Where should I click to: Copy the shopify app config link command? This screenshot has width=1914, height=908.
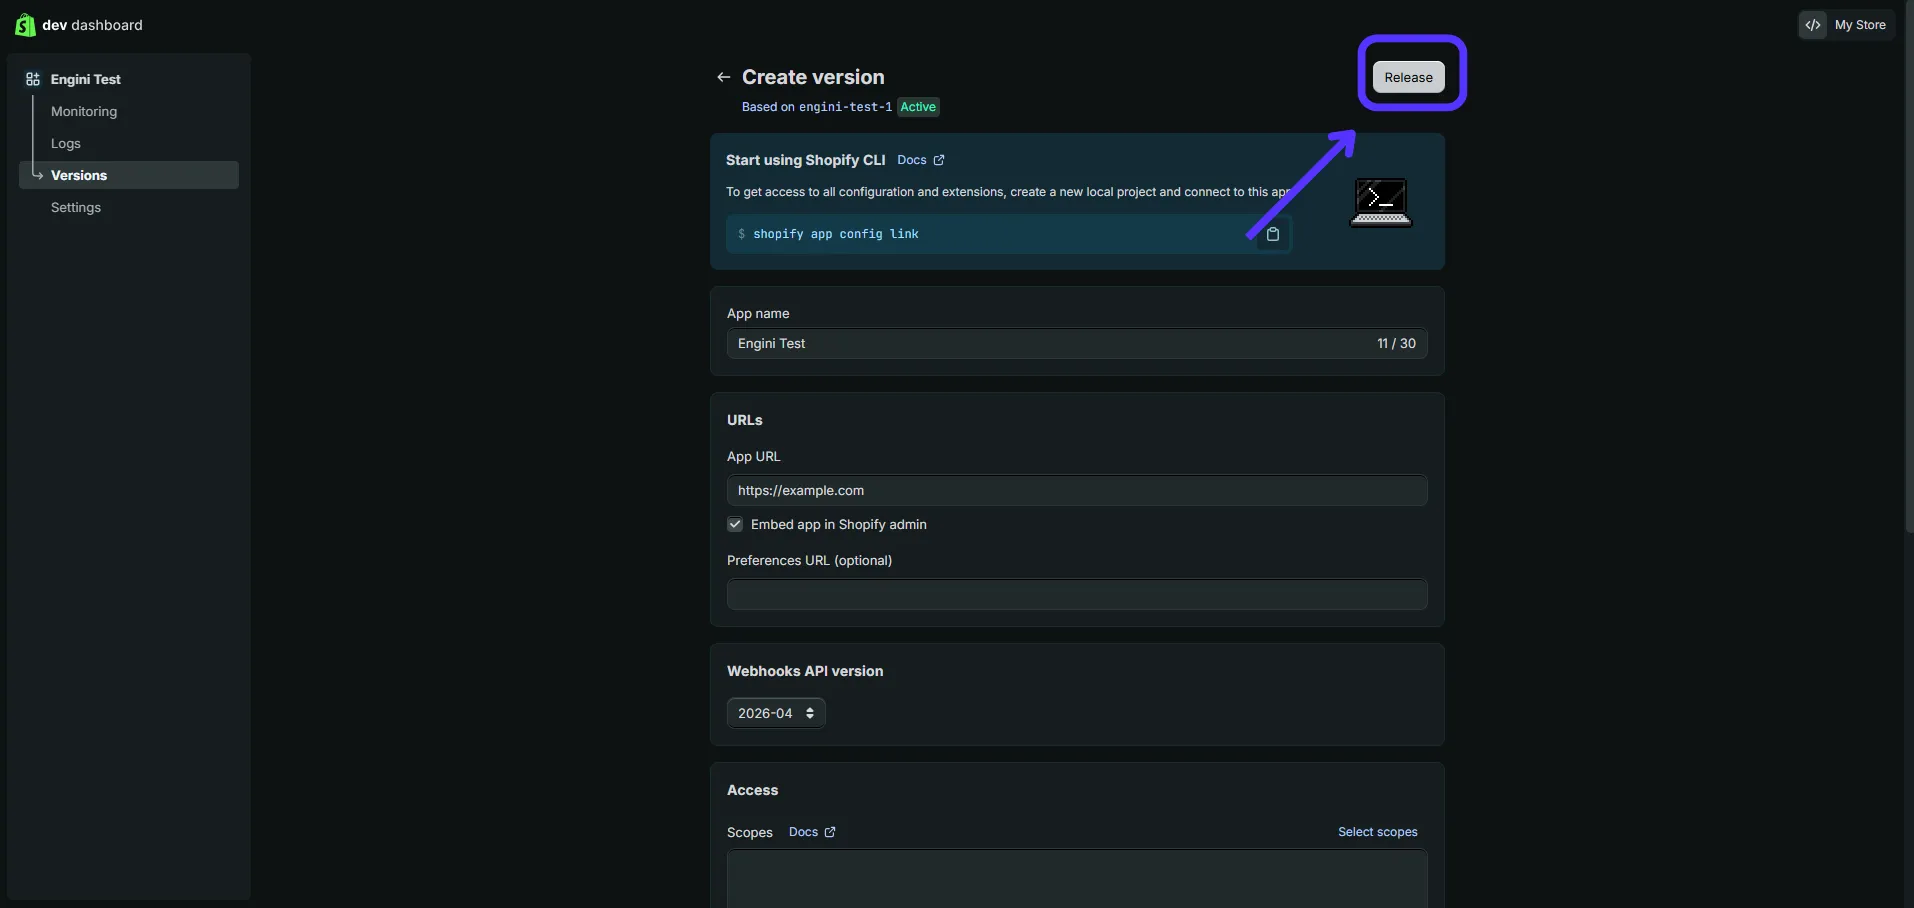tap(1273, 234)
